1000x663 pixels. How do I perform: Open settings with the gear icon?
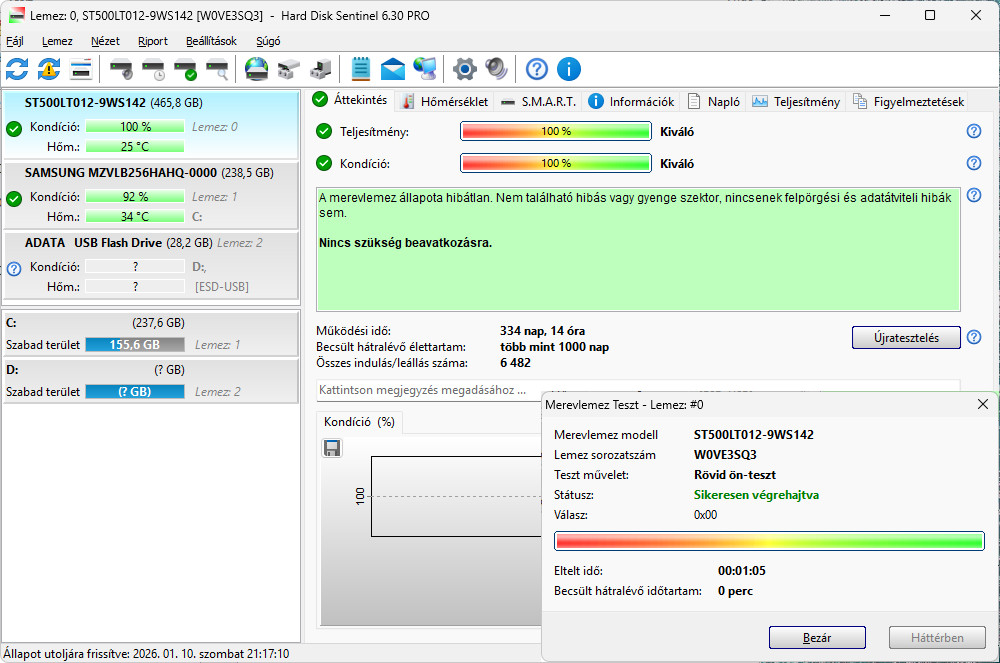464,69
